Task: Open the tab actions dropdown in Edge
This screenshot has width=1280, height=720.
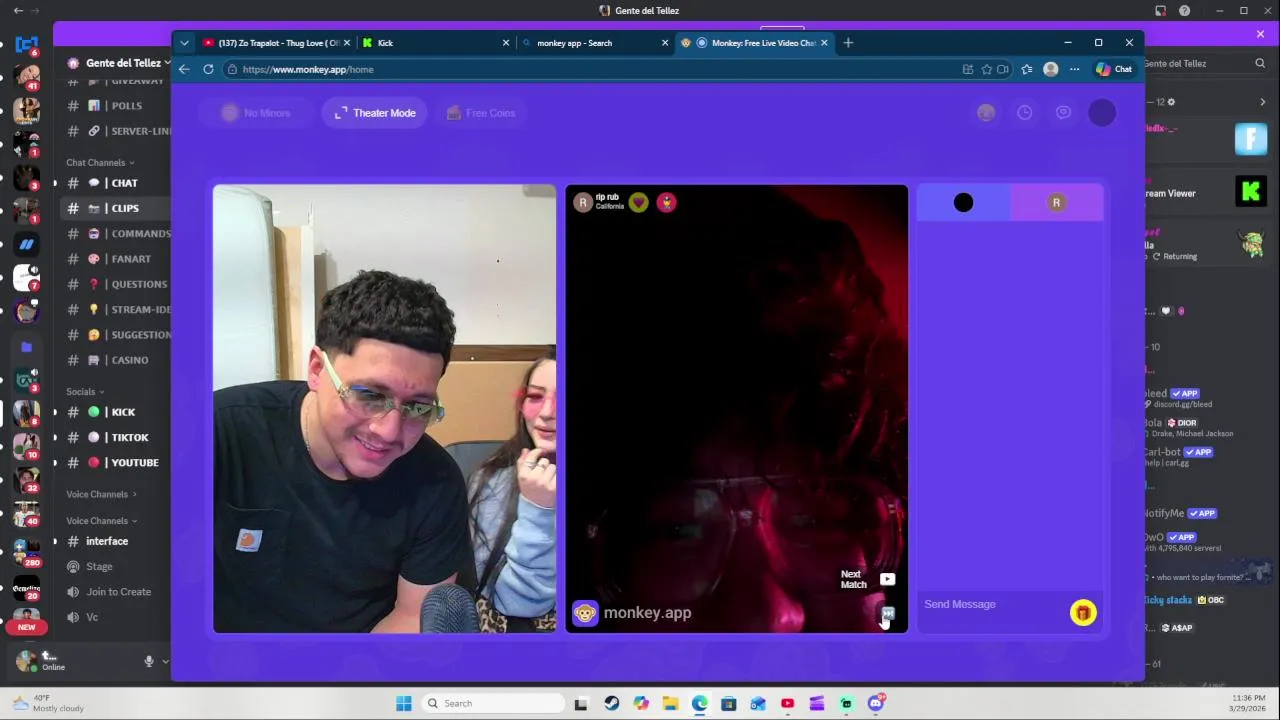Action: (184, 43)
